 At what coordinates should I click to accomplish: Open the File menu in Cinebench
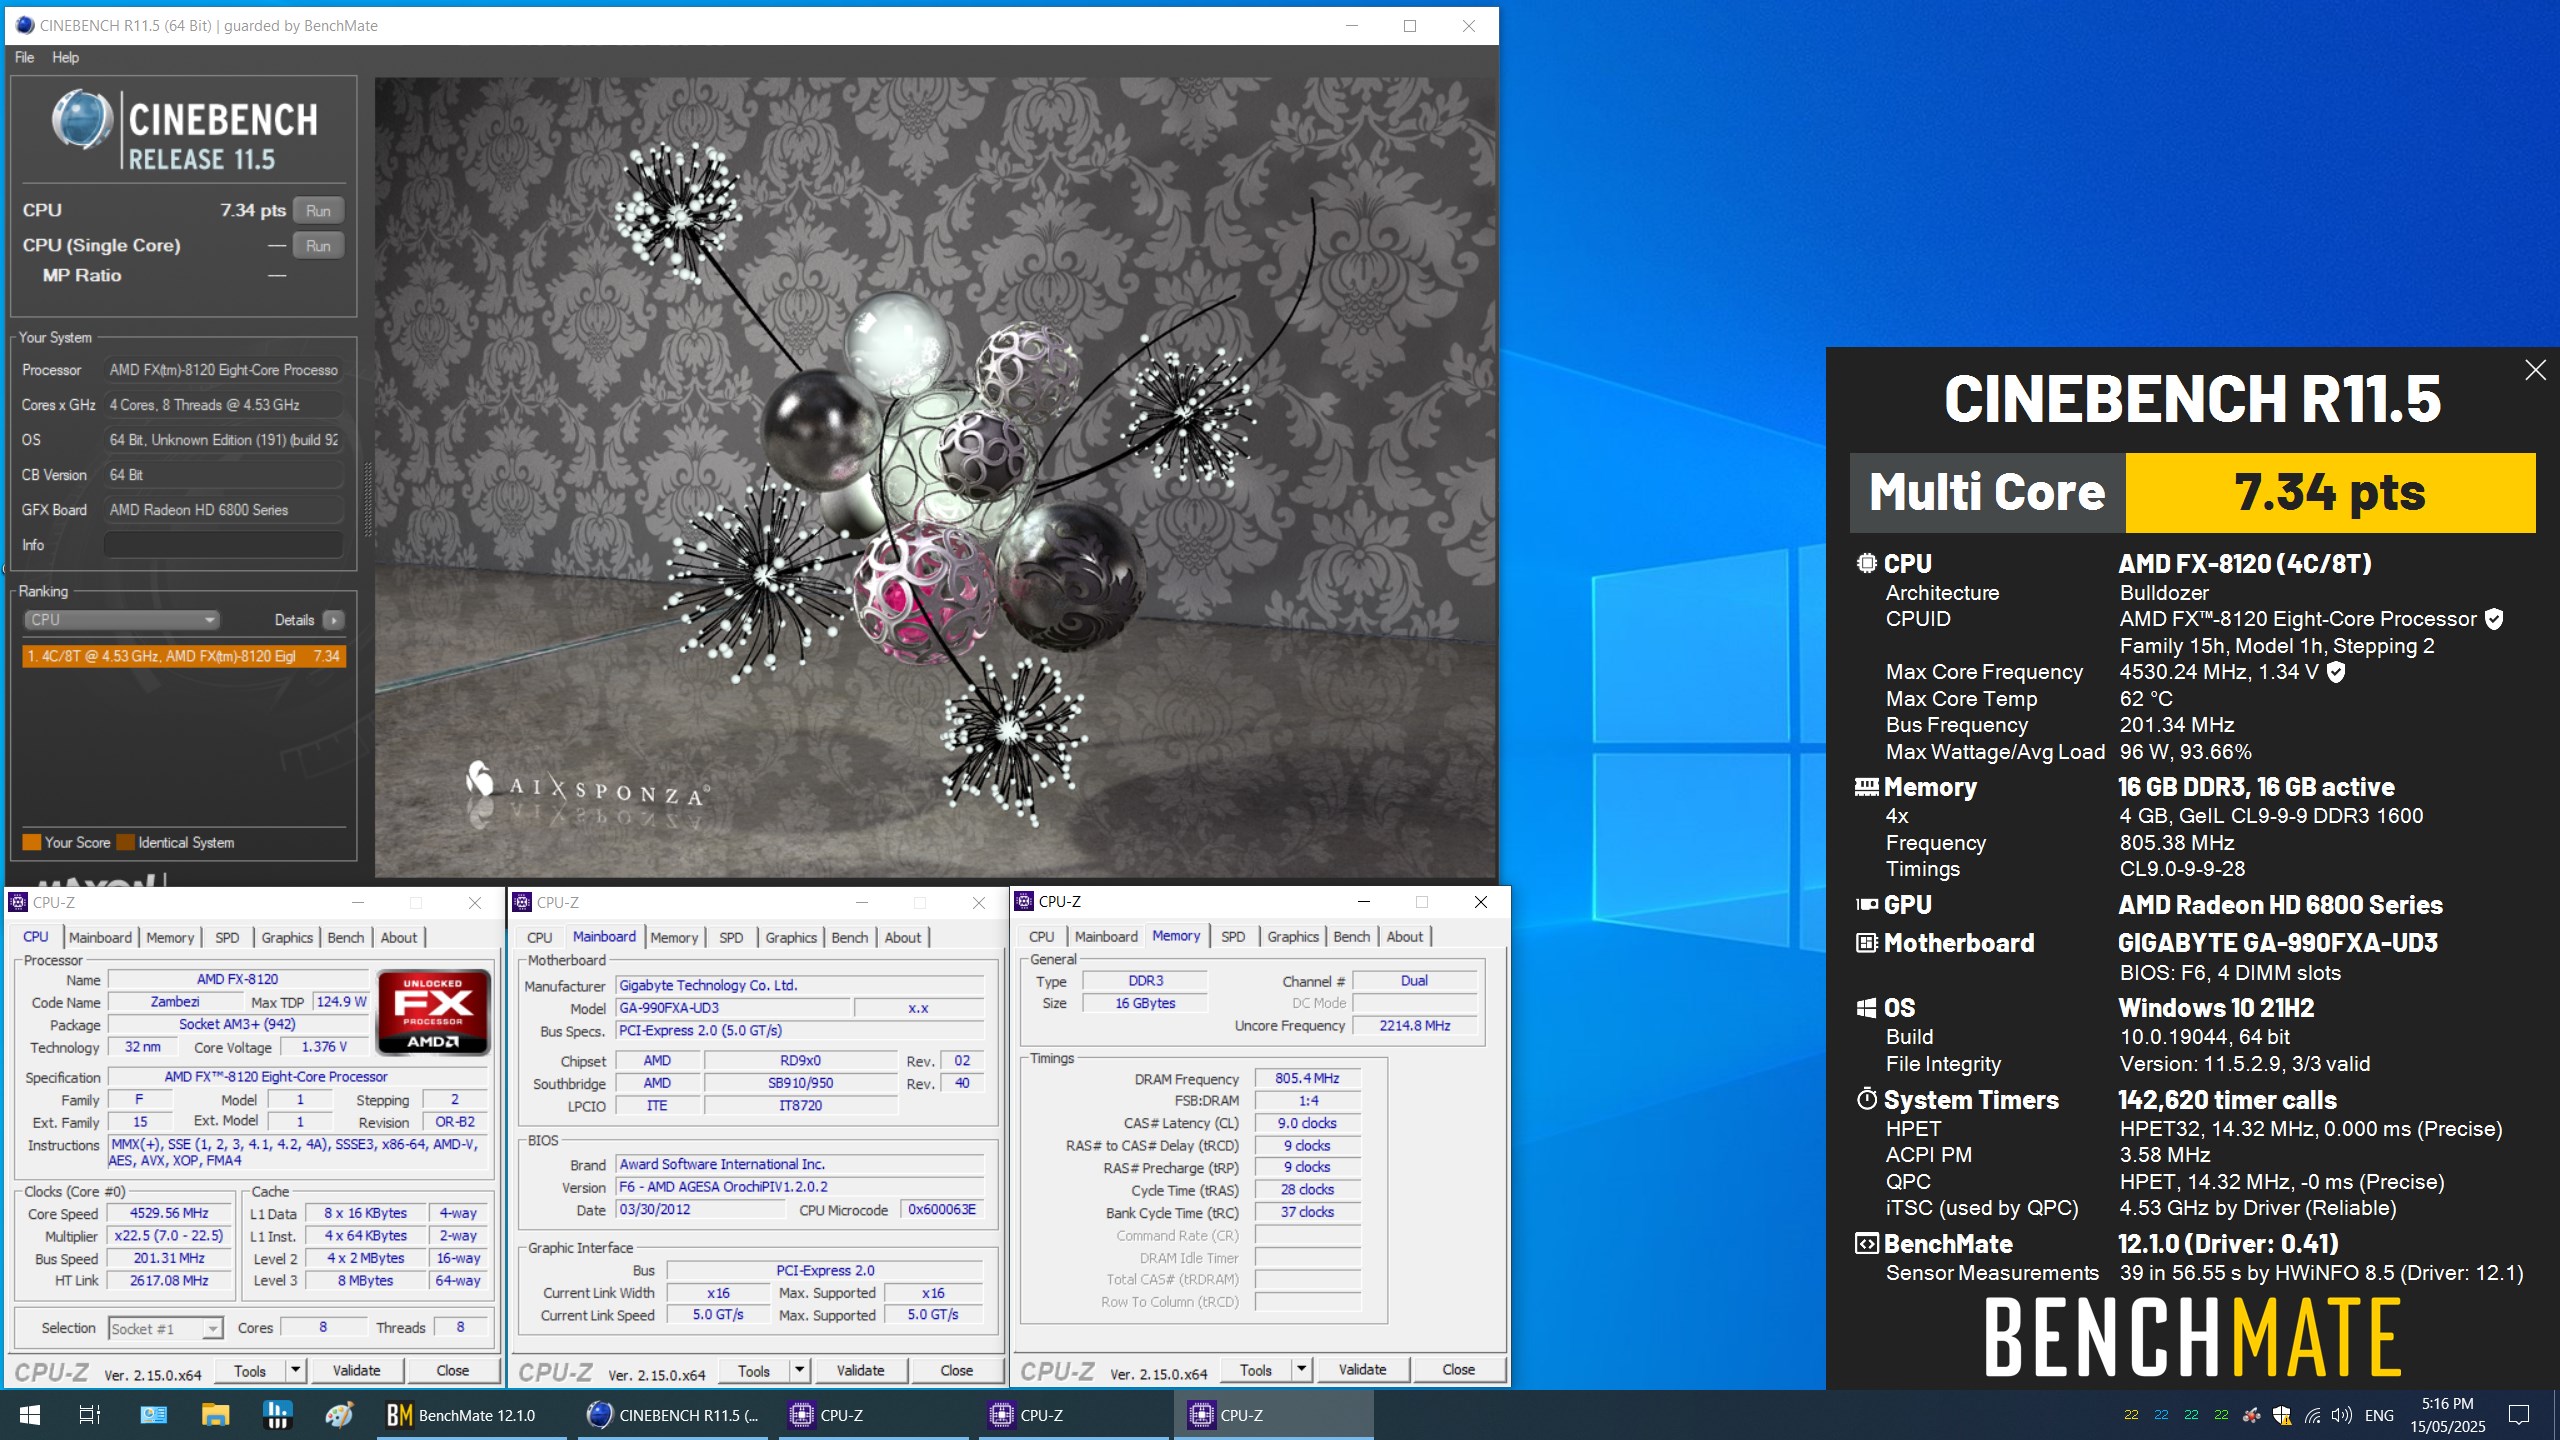(24, 57)
